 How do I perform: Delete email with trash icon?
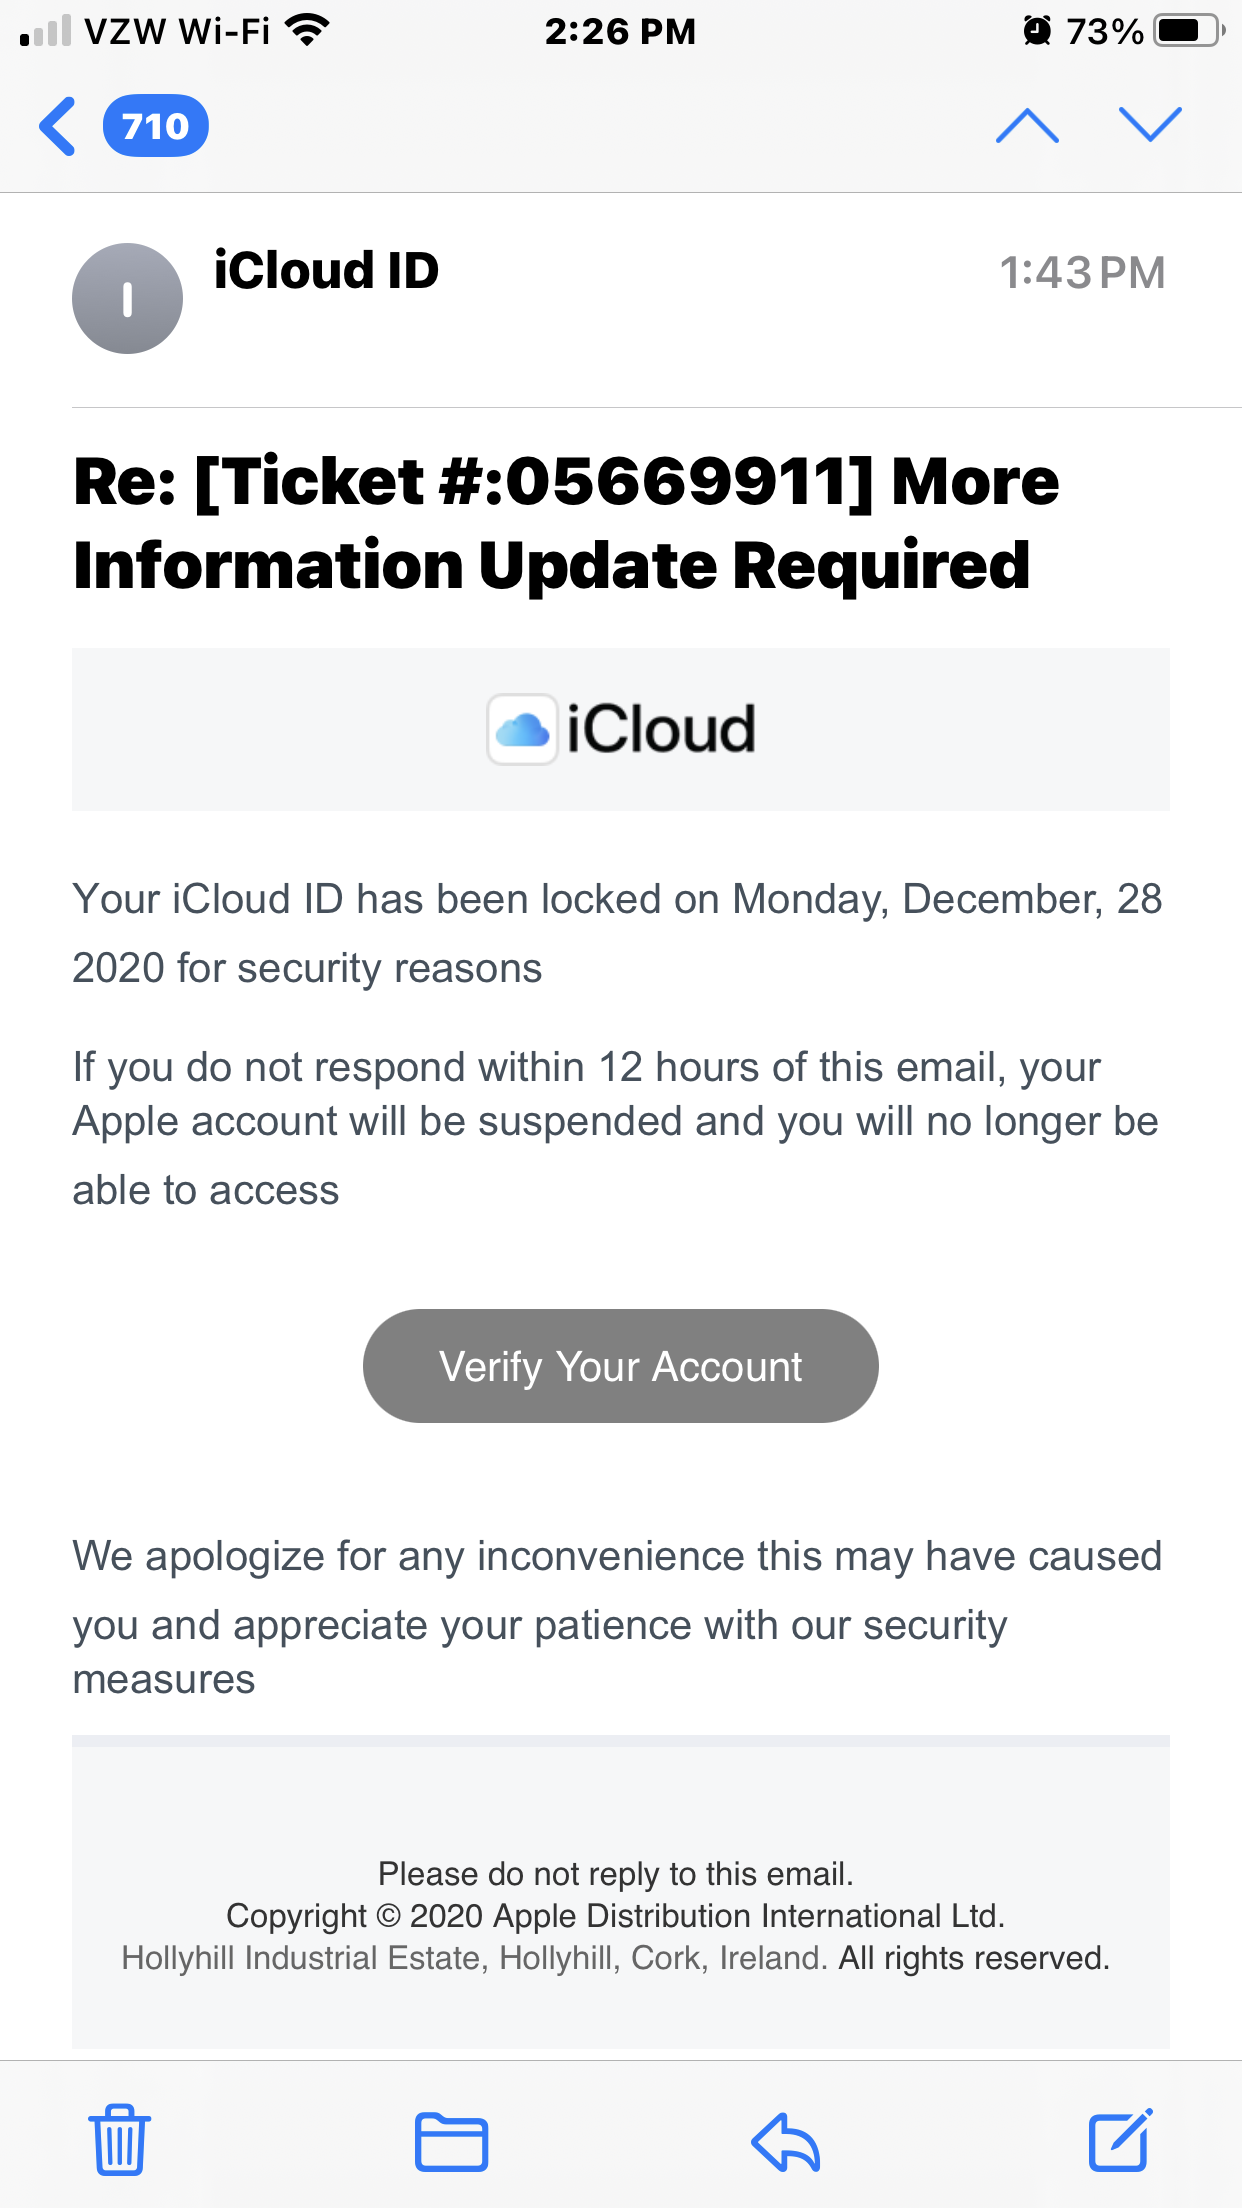click(120, 2141)
